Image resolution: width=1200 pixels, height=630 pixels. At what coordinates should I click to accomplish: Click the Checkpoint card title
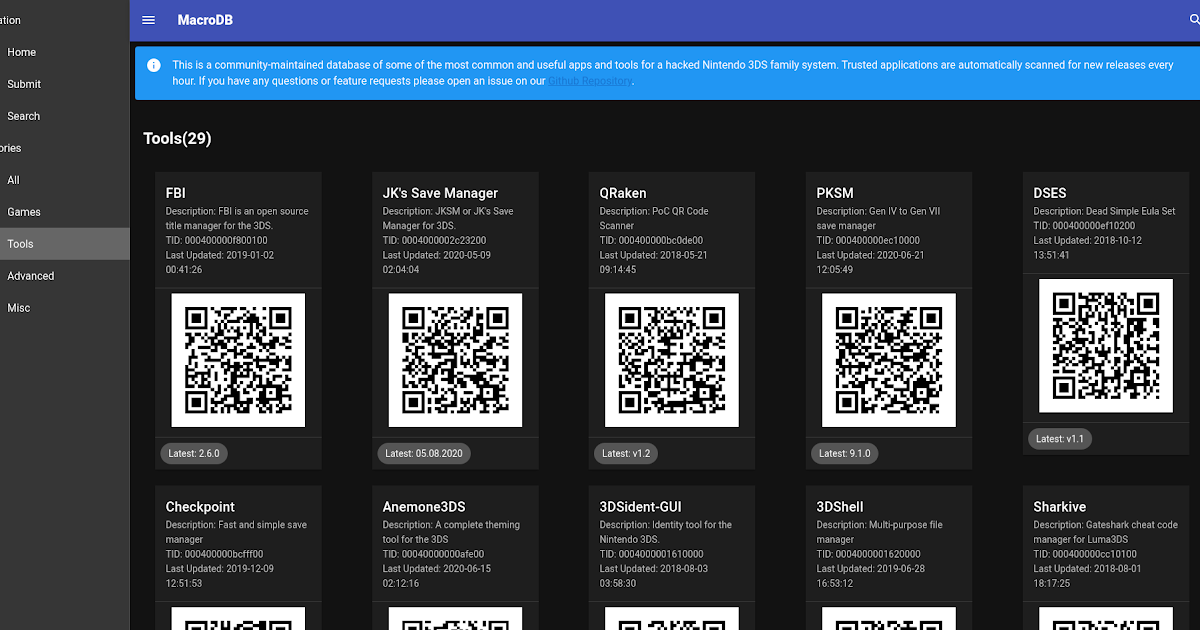point(200,507)
